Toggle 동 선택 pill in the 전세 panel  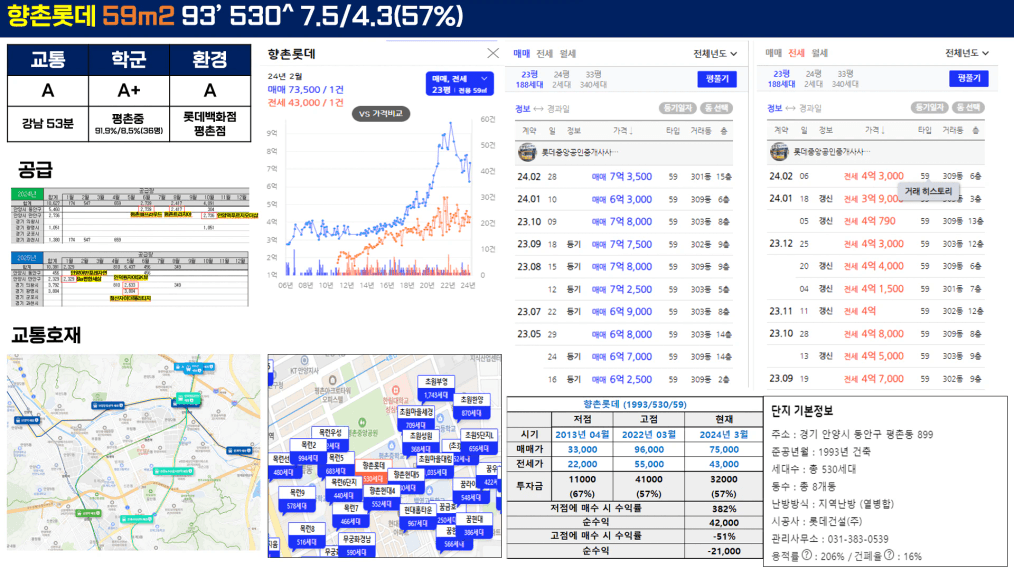click(x=968, y=107)
